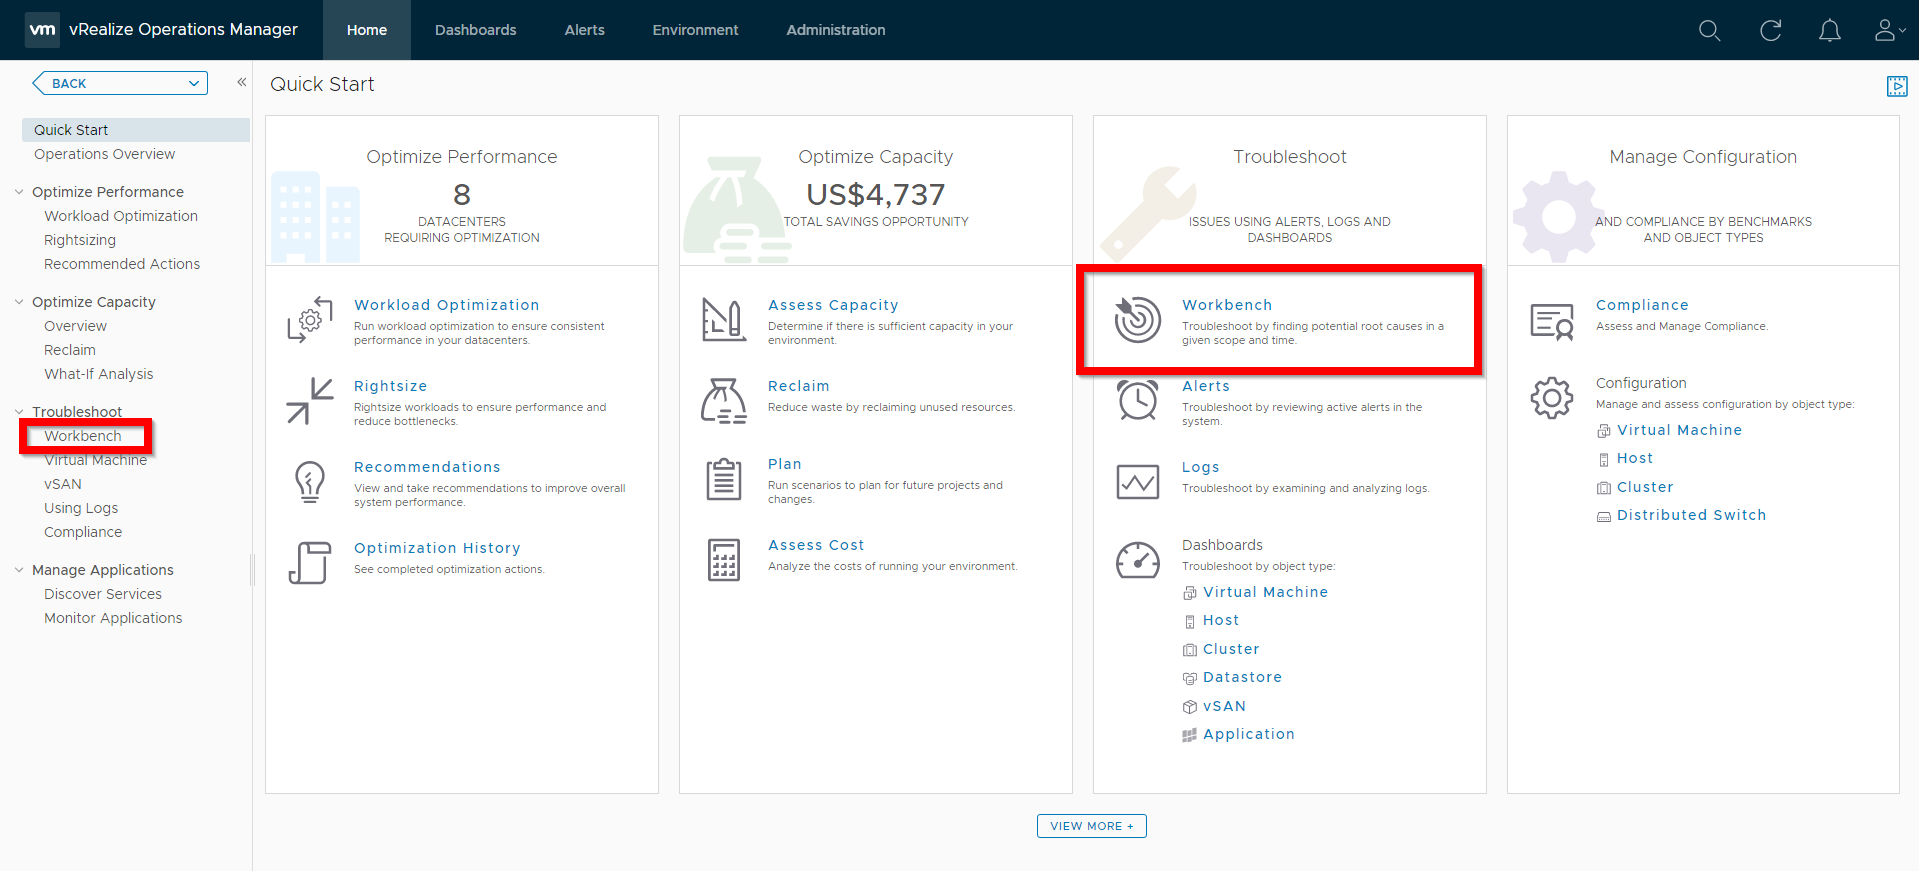Click Distributed Switch icon under Configuration
The height and width of the screenshot is (871, 1919).
(1604, 516)
